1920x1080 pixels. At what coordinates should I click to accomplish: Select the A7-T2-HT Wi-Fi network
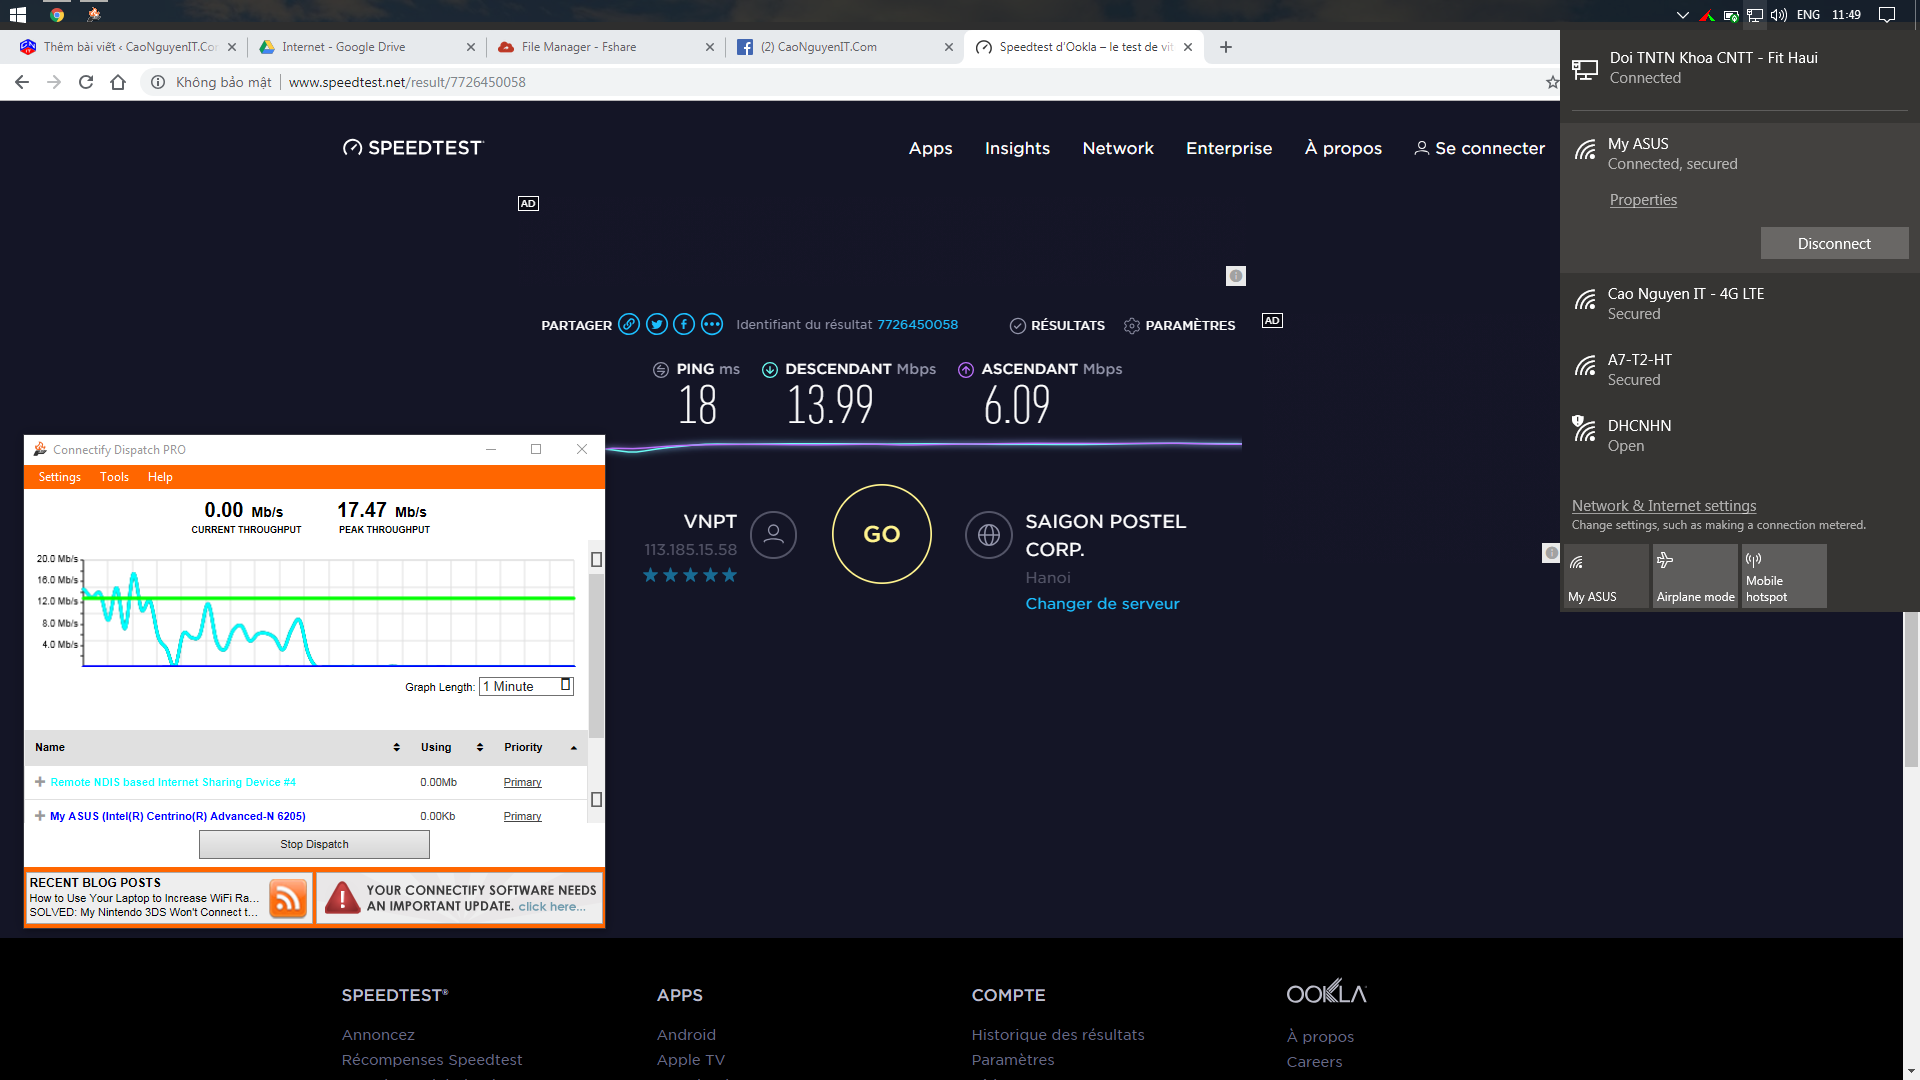[1739, 369]
